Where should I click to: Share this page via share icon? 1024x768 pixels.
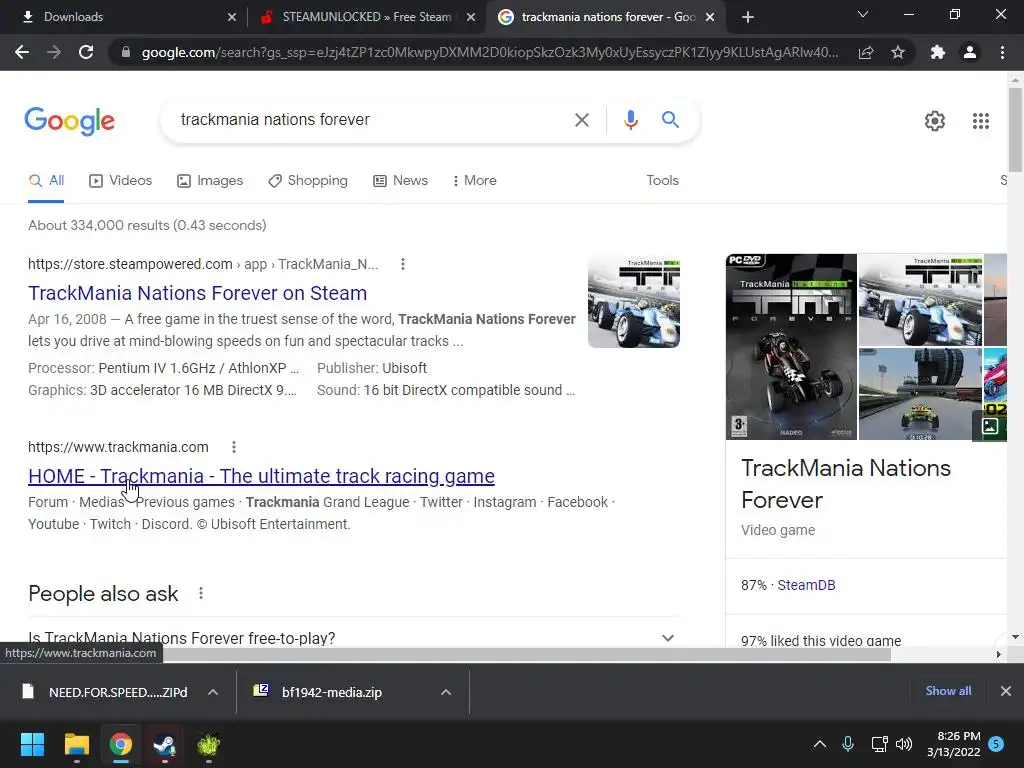(866, 52)
